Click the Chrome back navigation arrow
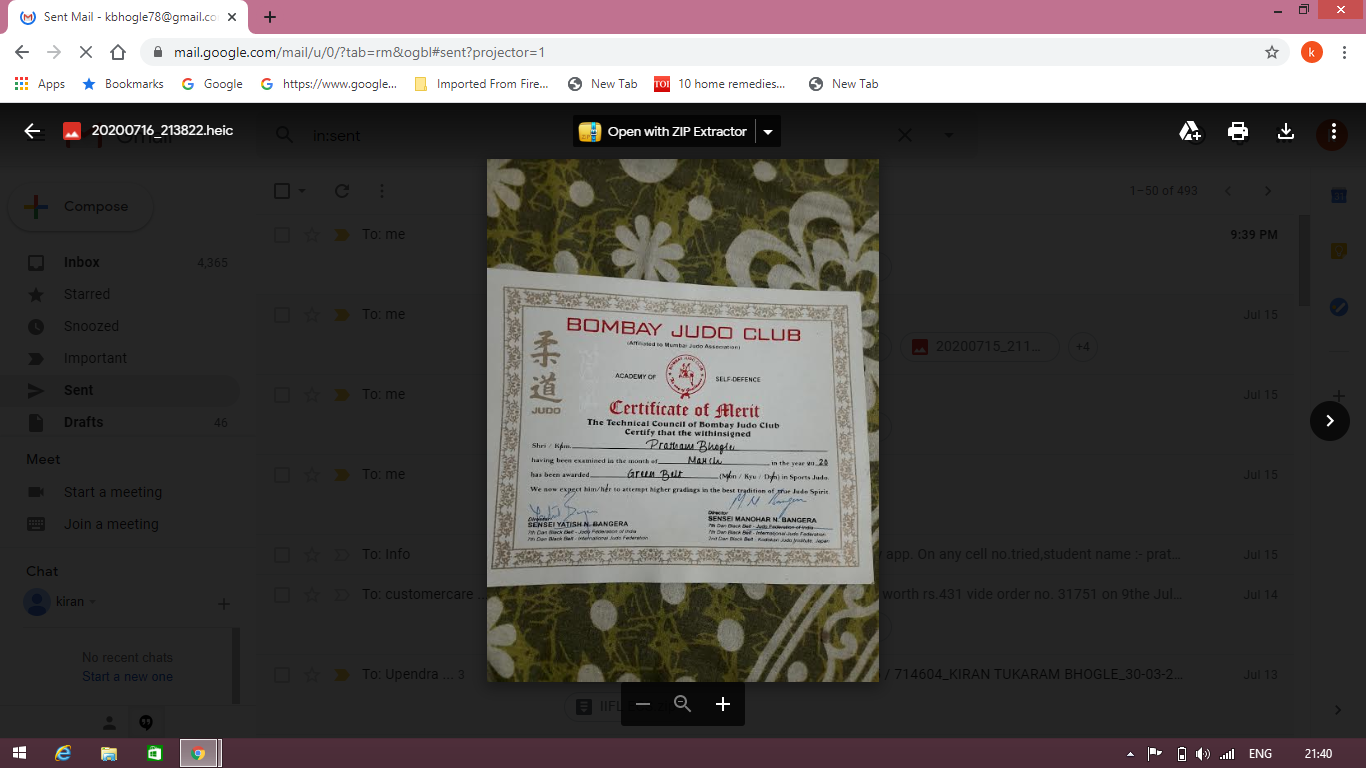This screenshot has height=768, width=1366. [x=22, y=52]
